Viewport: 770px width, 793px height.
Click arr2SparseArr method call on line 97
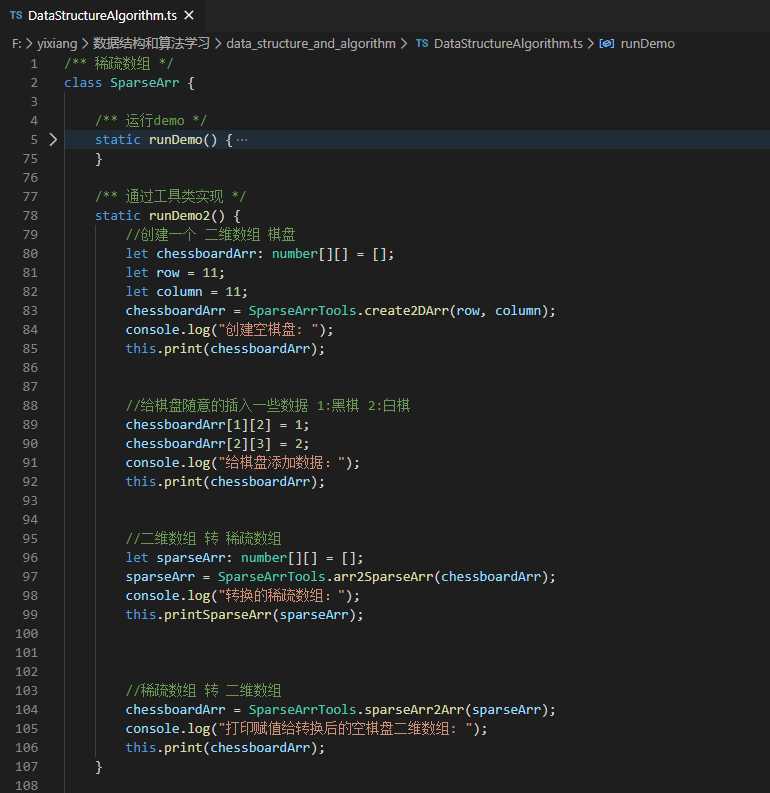pos(383,577)
